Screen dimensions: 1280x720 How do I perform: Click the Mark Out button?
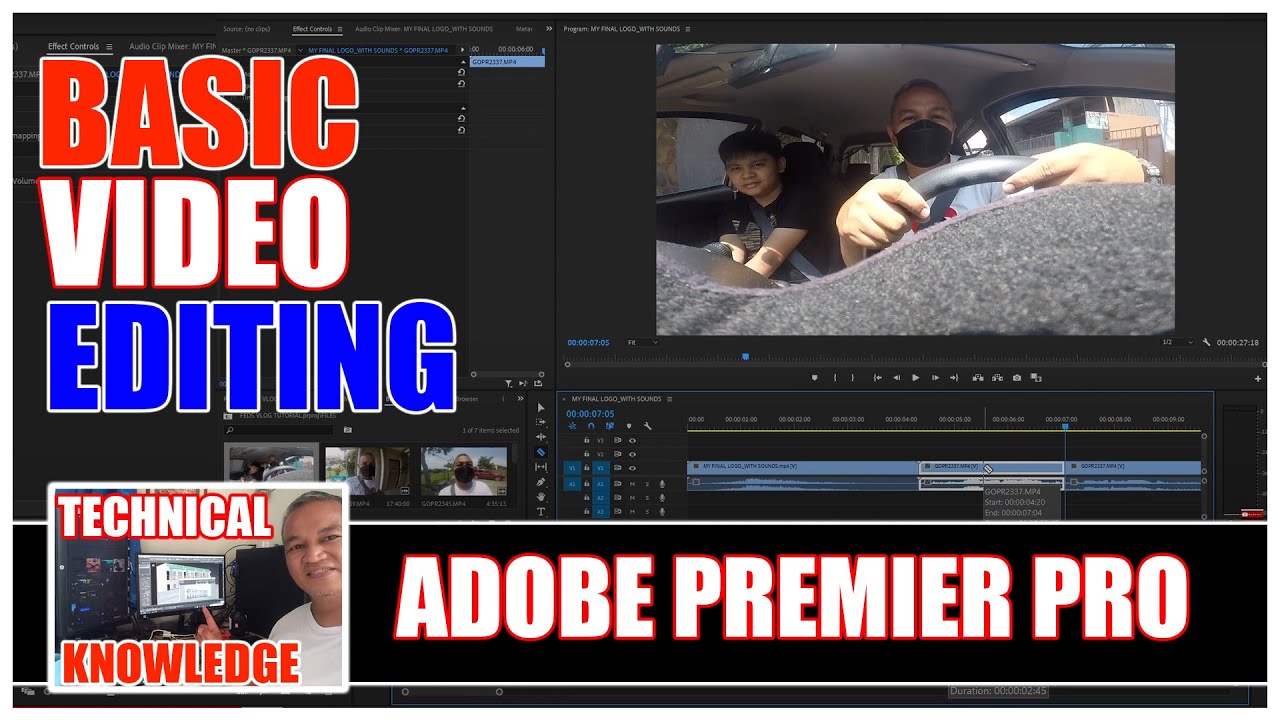[852, 378]
